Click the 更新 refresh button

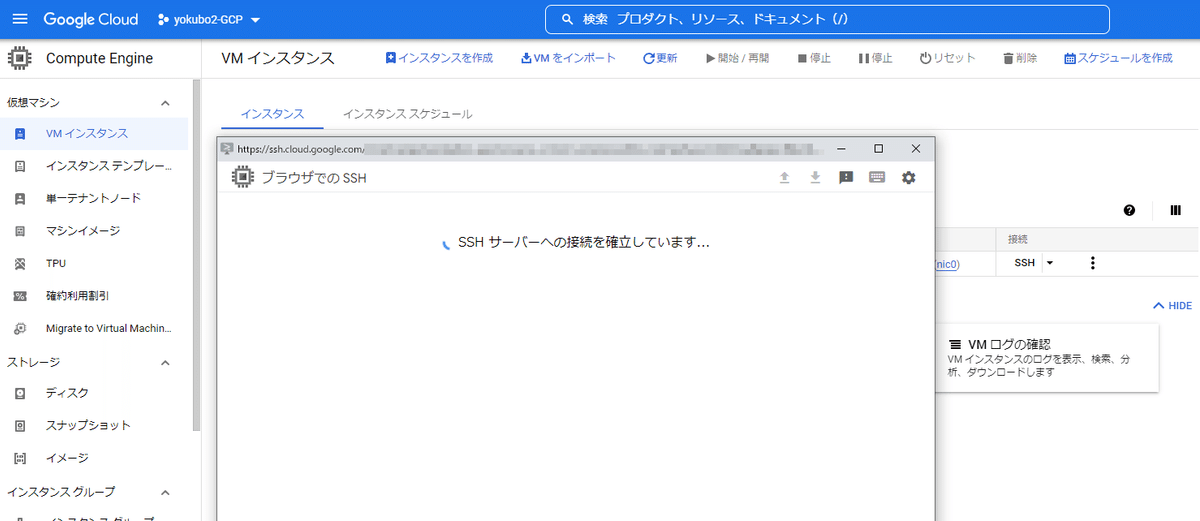(660, 58)
